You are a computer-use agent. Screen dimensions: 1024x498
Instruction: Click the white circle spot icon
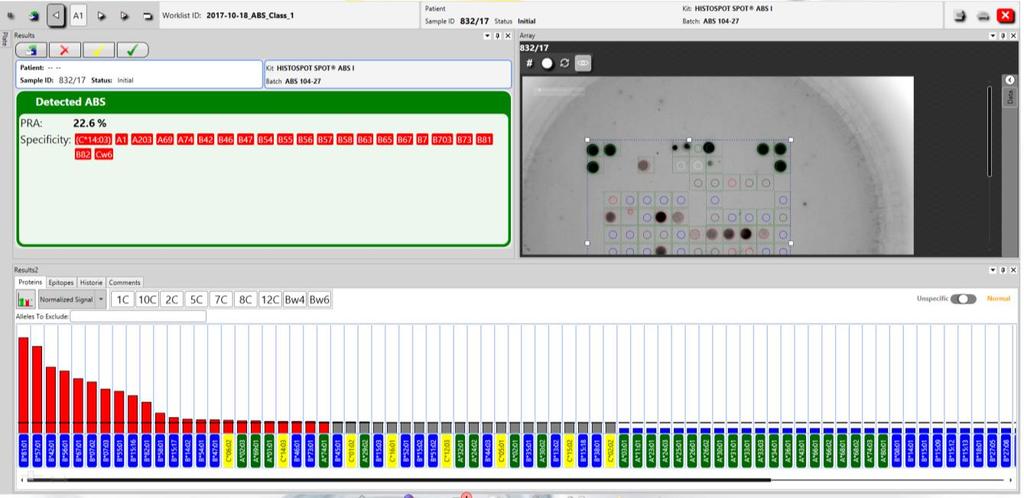point(547,63)
